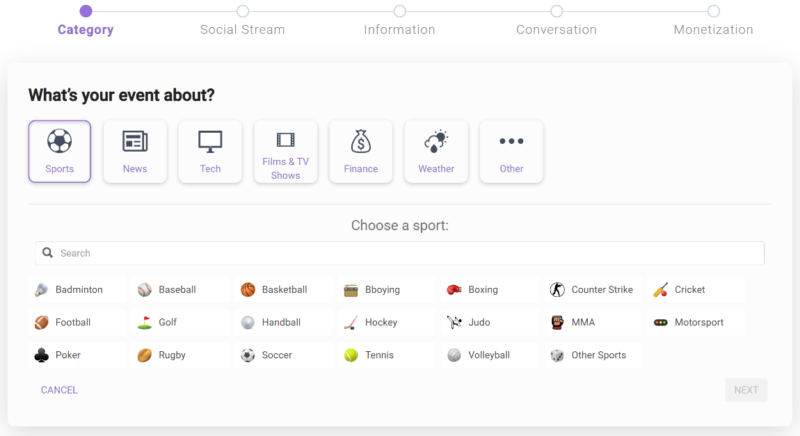This screenshot has width=800, height=436.
Task: Select Other Sports option
Action: (x=593, y=355)
